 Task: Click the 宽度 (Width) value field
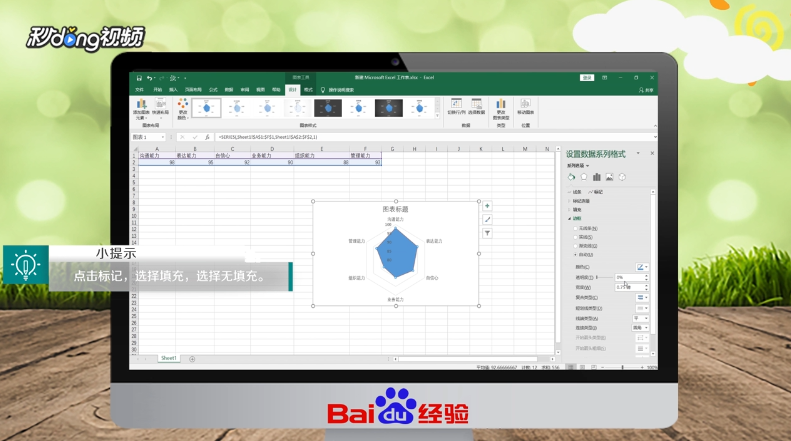[x=630, y=287]
